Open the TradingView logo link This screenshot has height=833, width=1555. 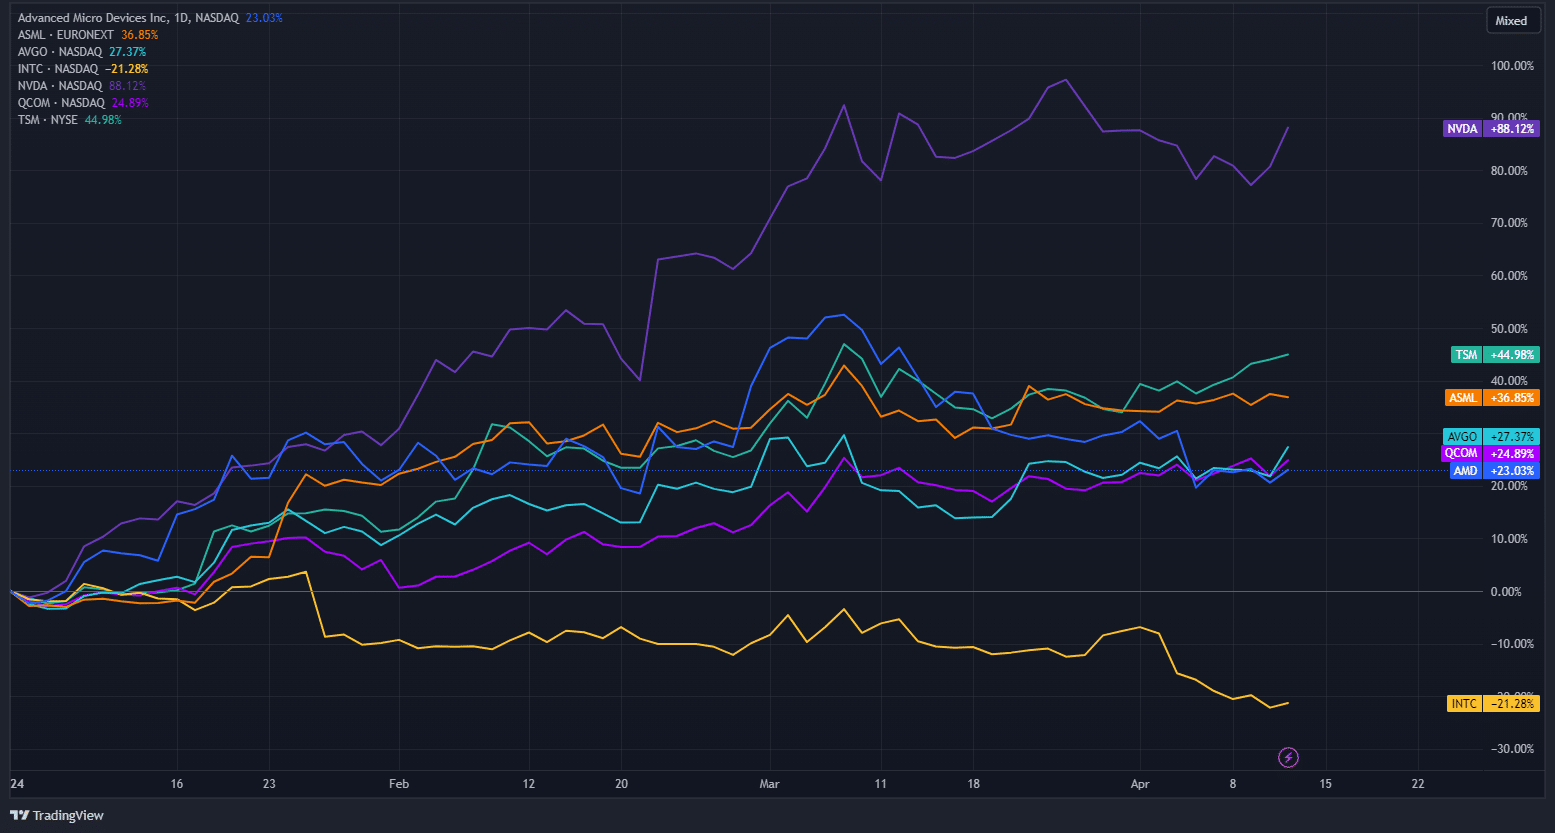coord(57,815)
